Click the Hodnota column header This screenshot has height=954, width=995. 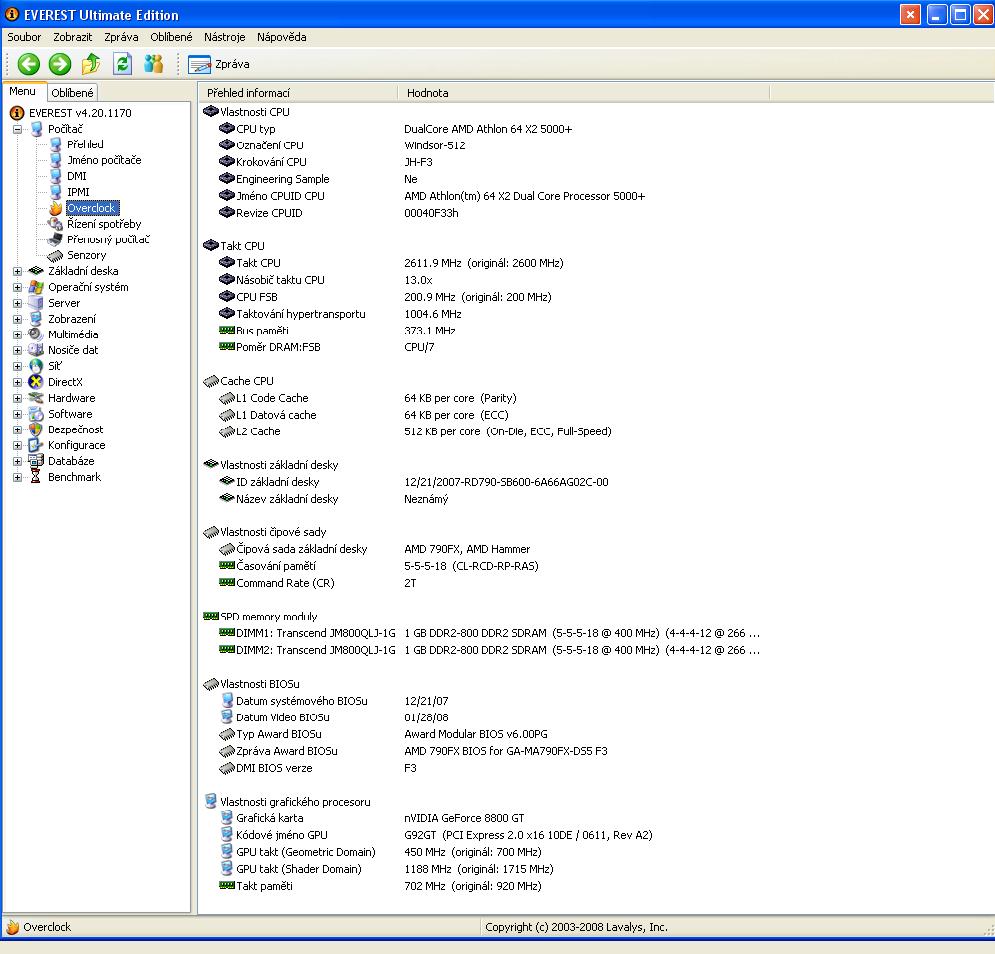pyautogui.click(x=428, y=93)
